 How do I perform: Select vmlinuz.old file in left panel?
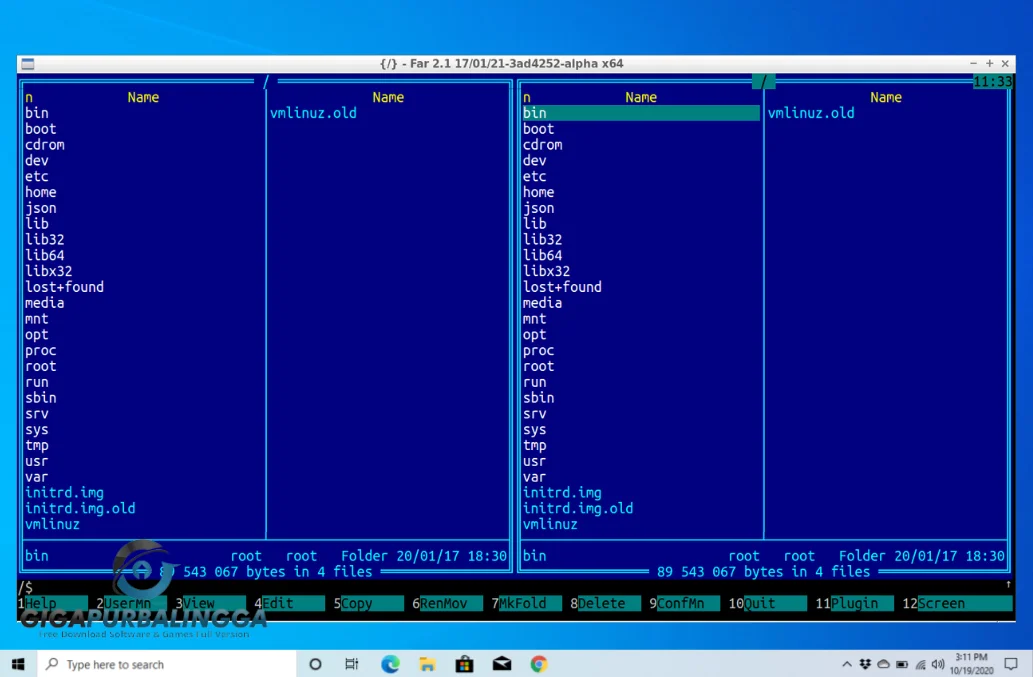coord(314,113)
